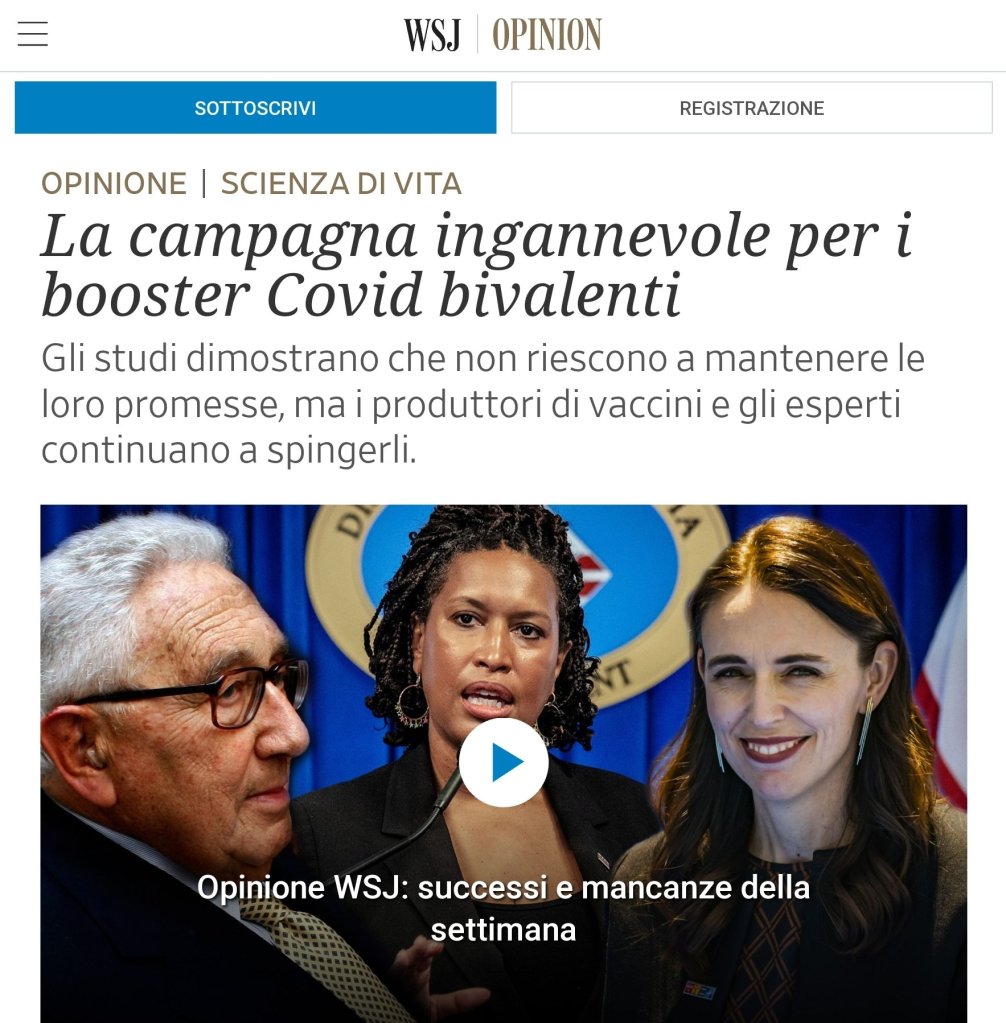Click the WSJ logo

tap(433, 35)
